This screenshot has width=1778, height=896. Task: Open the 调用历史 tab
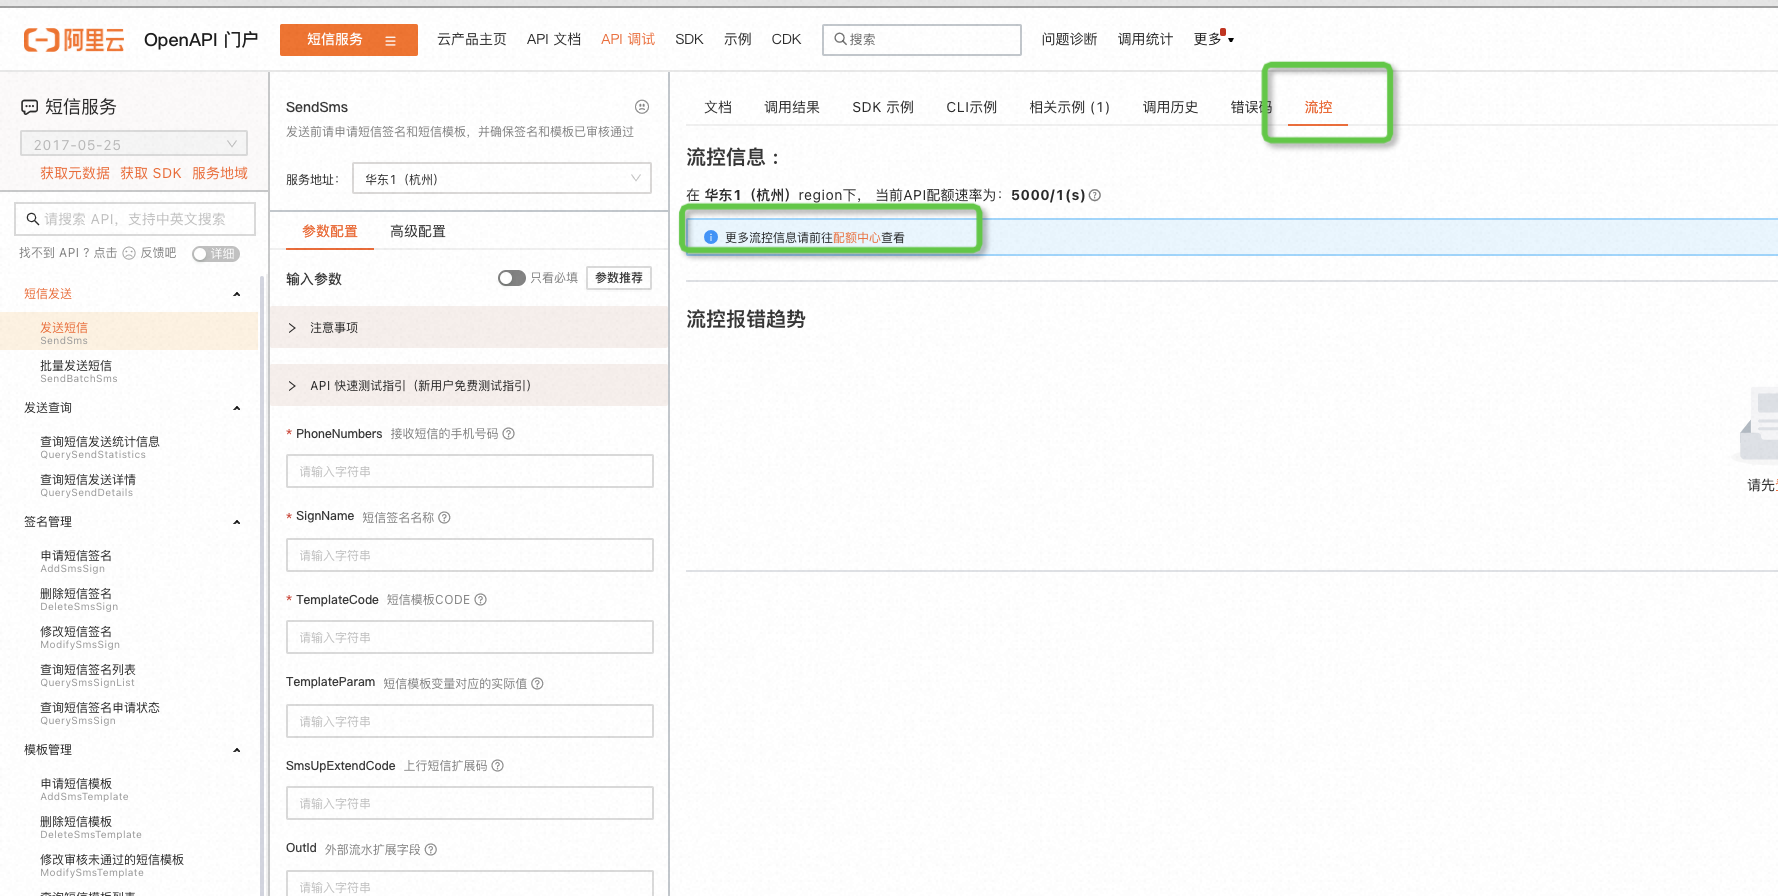click(1170, 107)
